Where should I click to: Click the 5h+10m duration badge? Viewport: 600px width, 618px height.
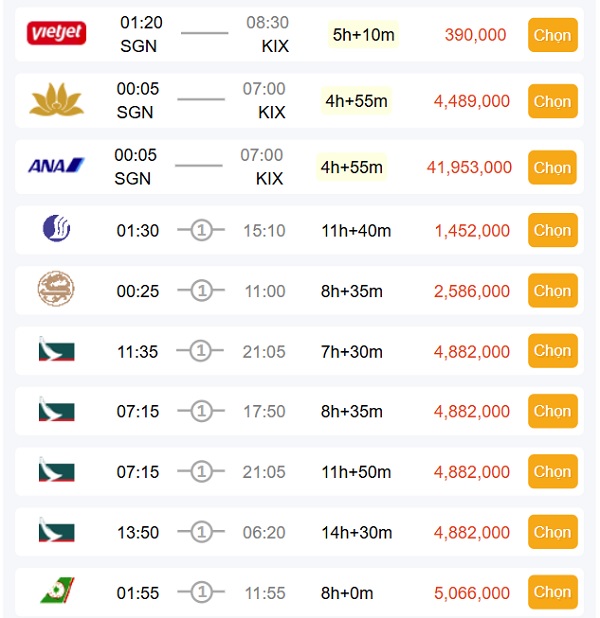(363, 35)
